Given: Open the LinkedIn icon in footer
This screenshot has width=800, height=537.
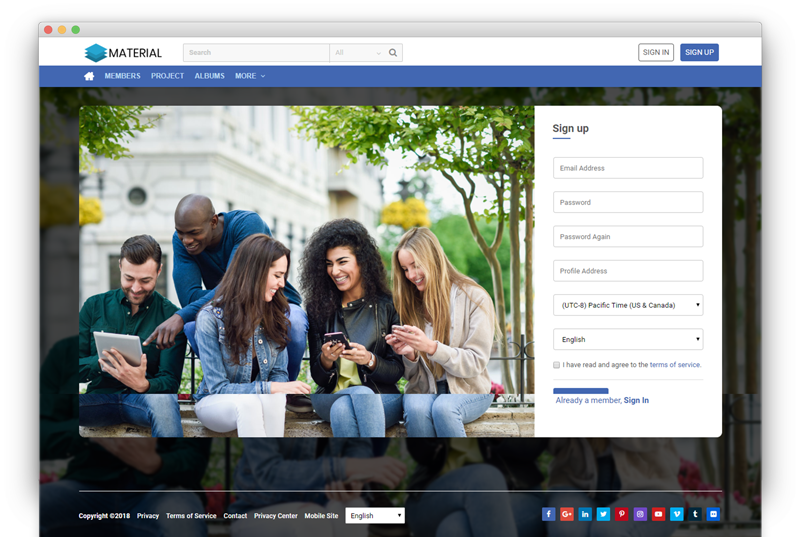Looking at the screenshot, I should click(585, 514).
